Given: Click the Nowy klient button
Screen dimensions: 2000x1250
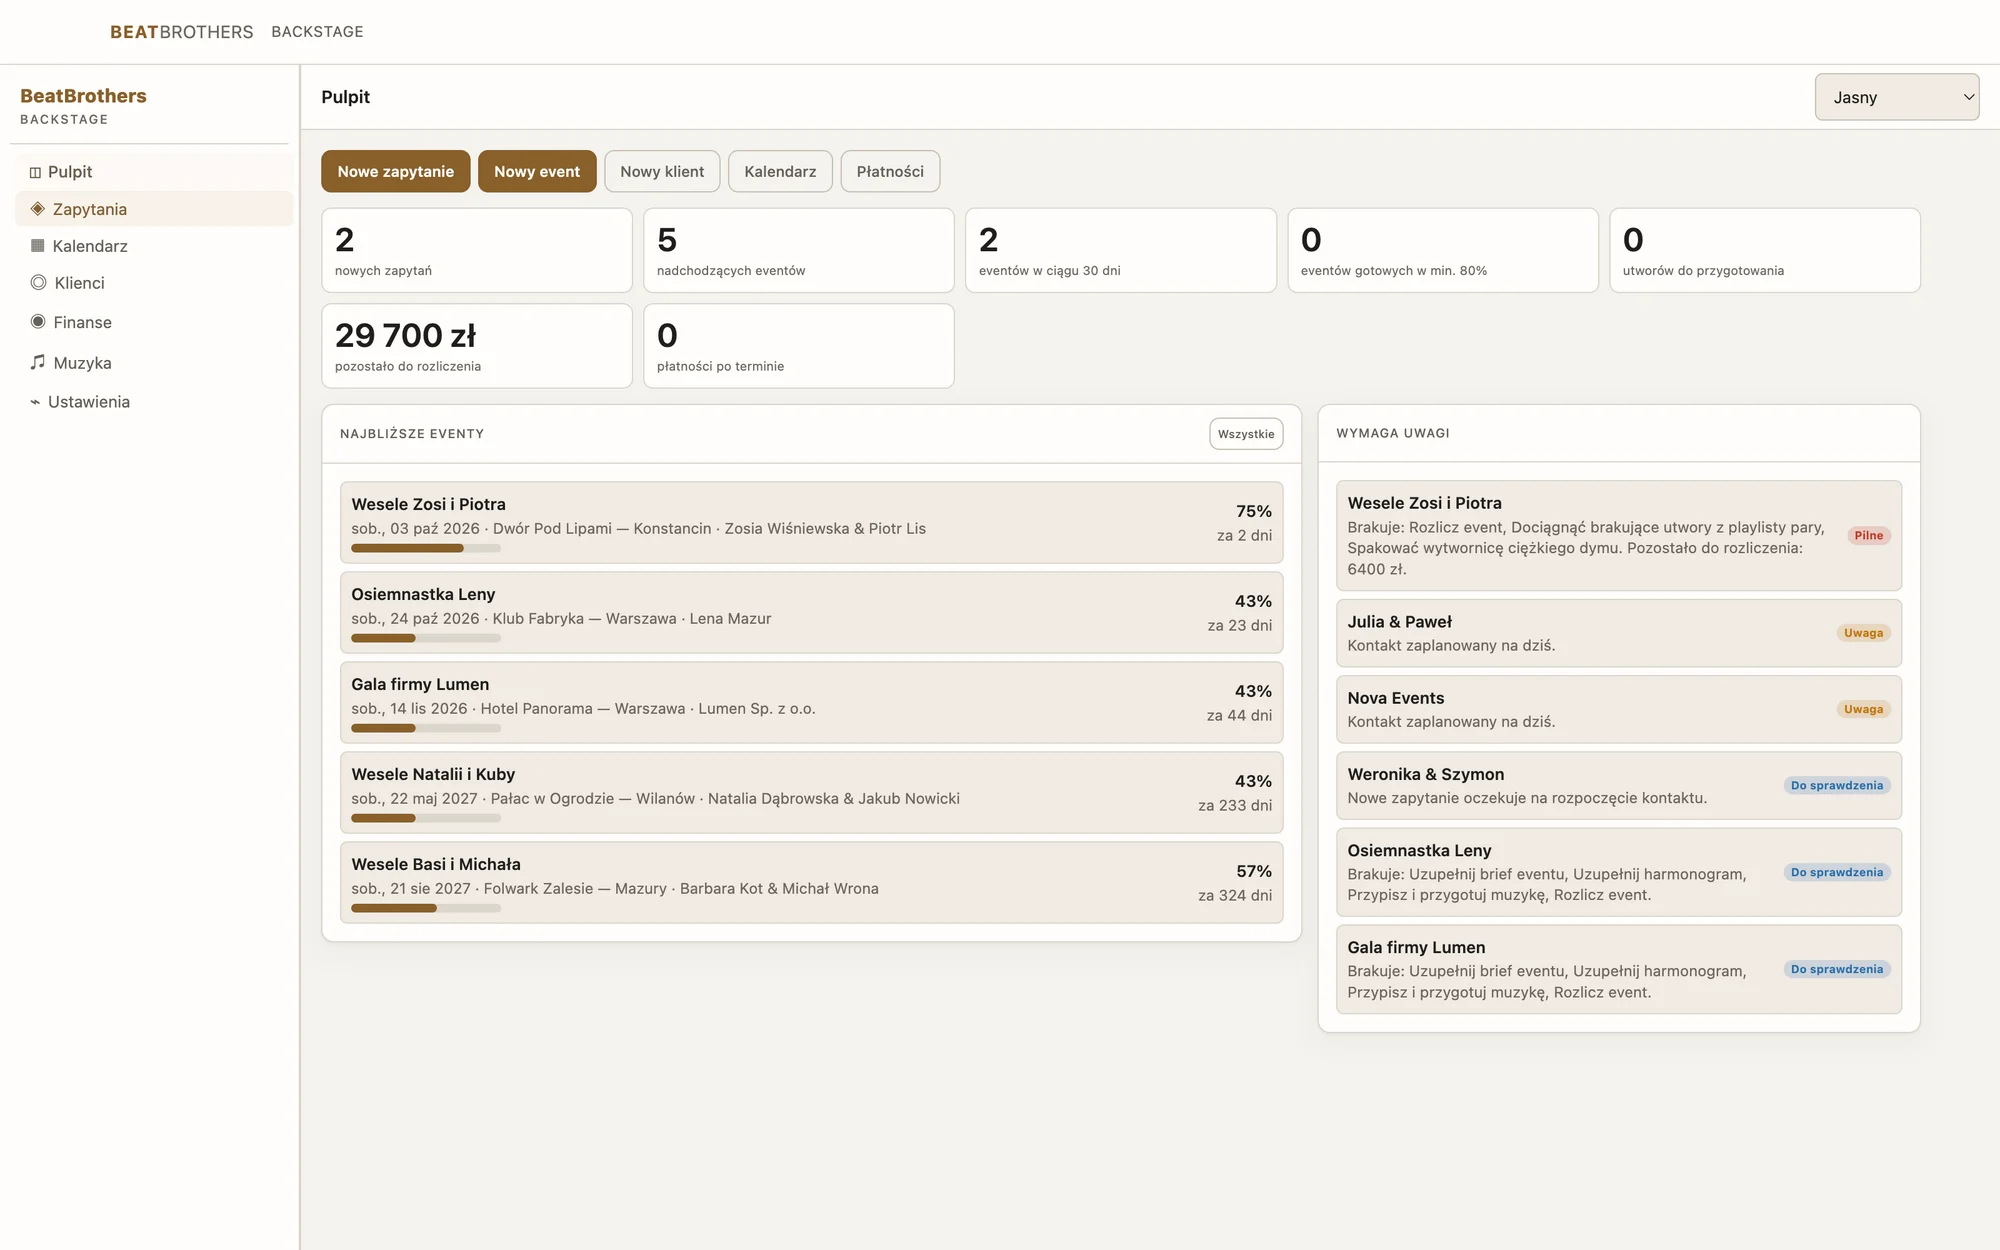Looking at the screenshot, I should click(662, 171).
